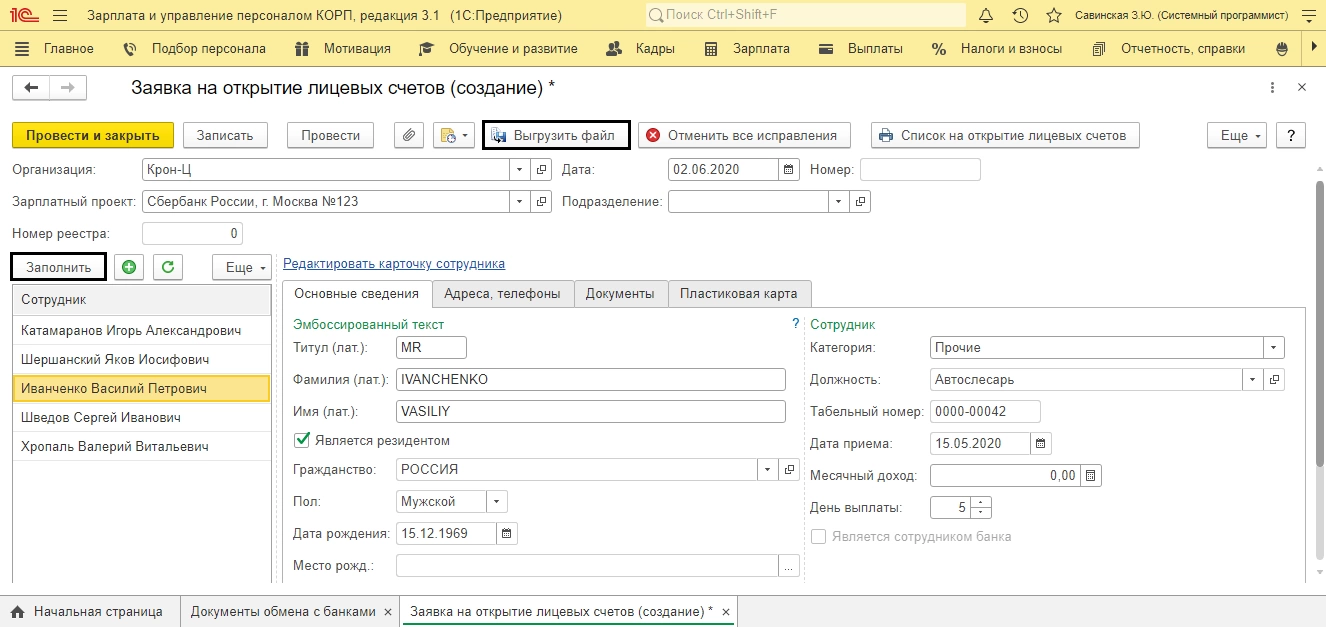Open the history clock icon
The image size is (1326, 627).
coord(1020,16)
